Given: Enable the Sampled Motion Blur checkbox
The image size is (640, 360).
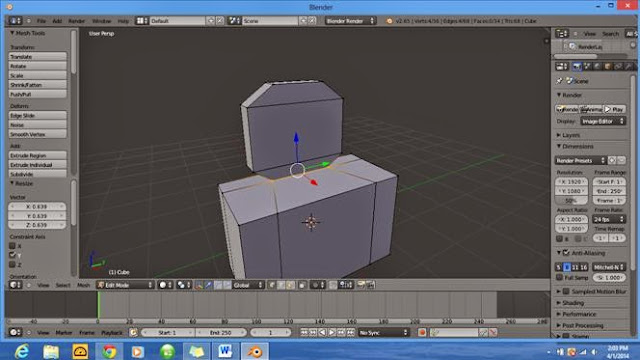Looking at the screenshot, I should point(566,291).
